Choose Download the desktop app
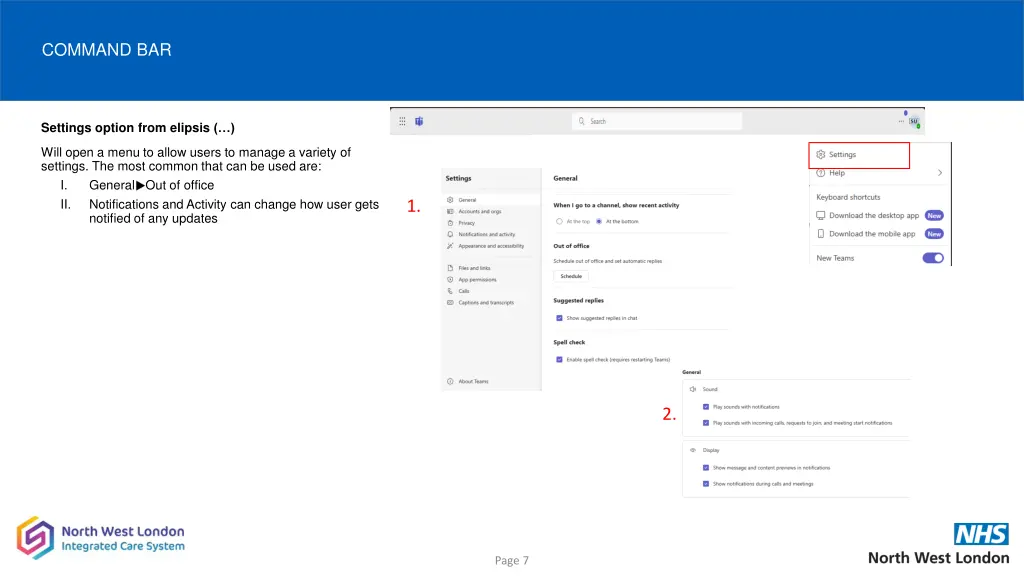 874,216
